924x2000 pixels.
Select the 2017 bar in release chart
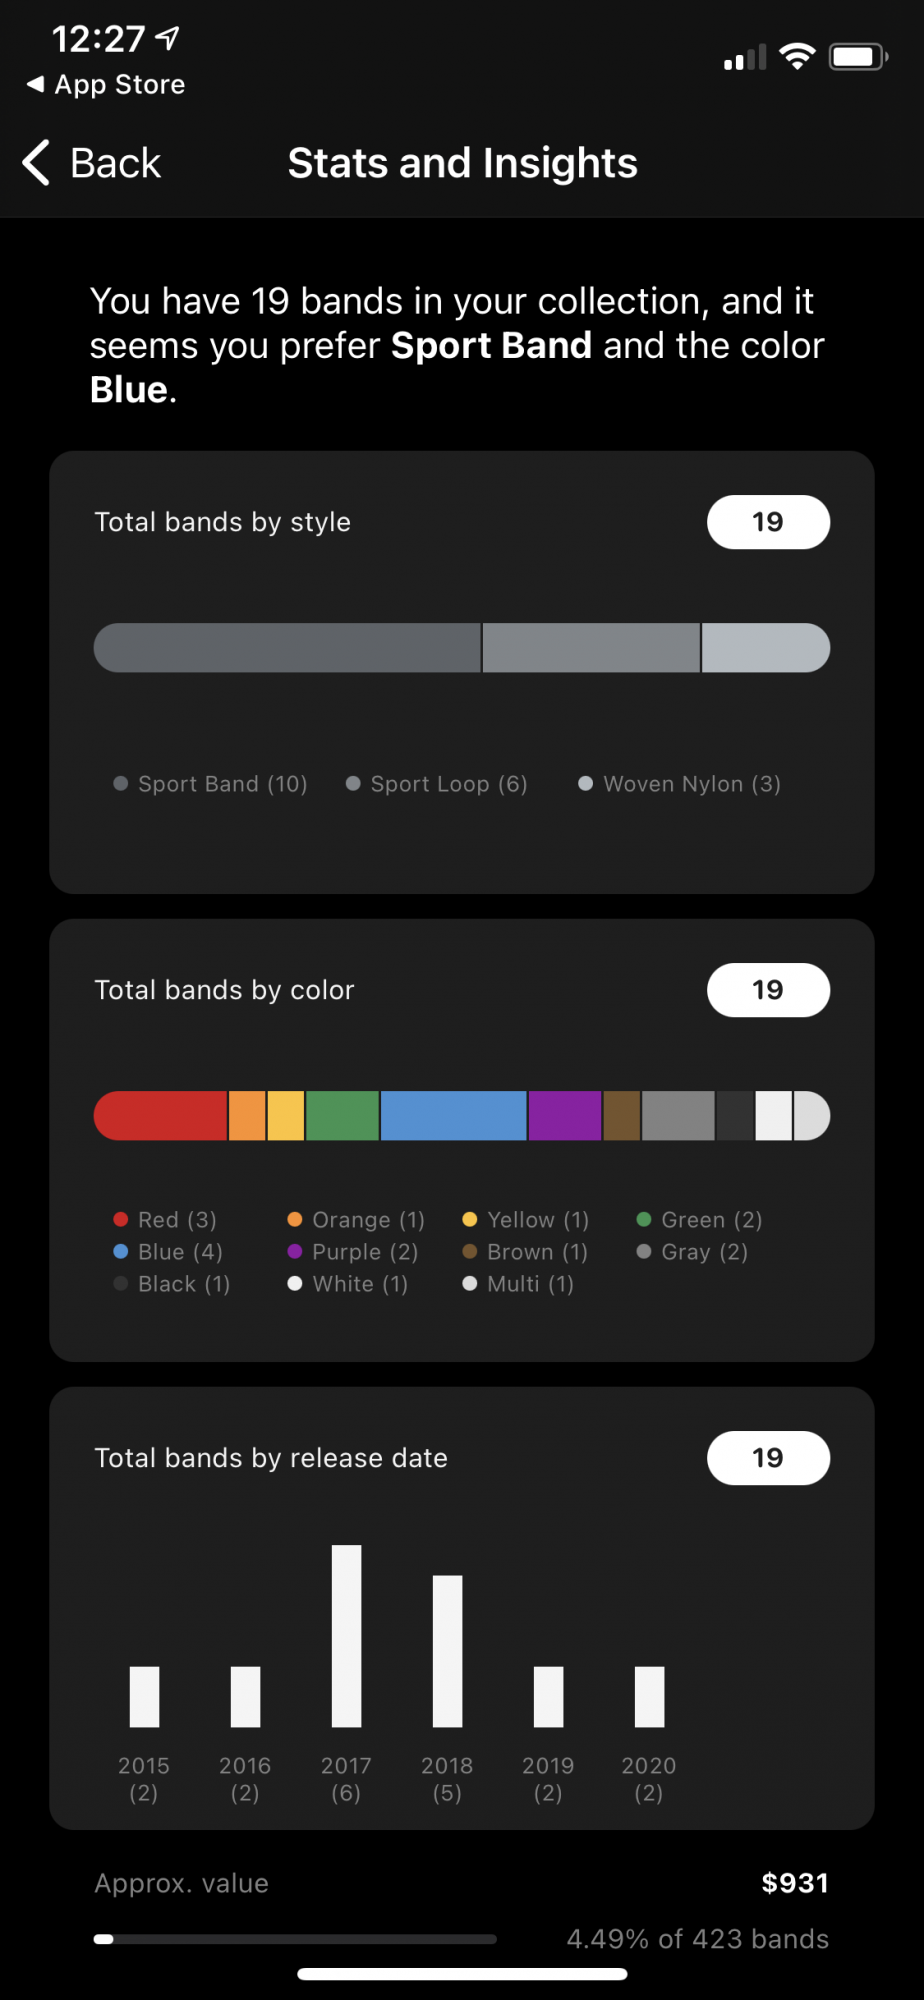tap(346, 1636)
